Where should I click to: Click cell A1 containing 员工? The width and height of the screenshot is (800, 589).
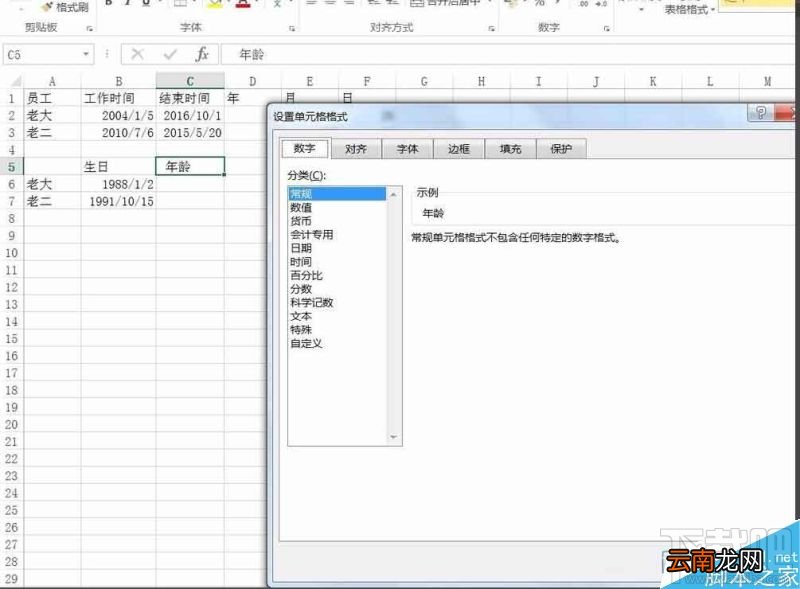click(x=52, y=98)
